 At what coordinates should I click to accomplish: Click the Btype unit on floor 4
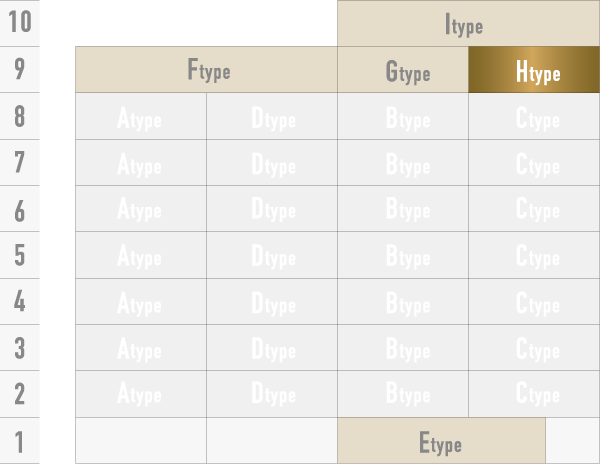click(x=403, y=301)
